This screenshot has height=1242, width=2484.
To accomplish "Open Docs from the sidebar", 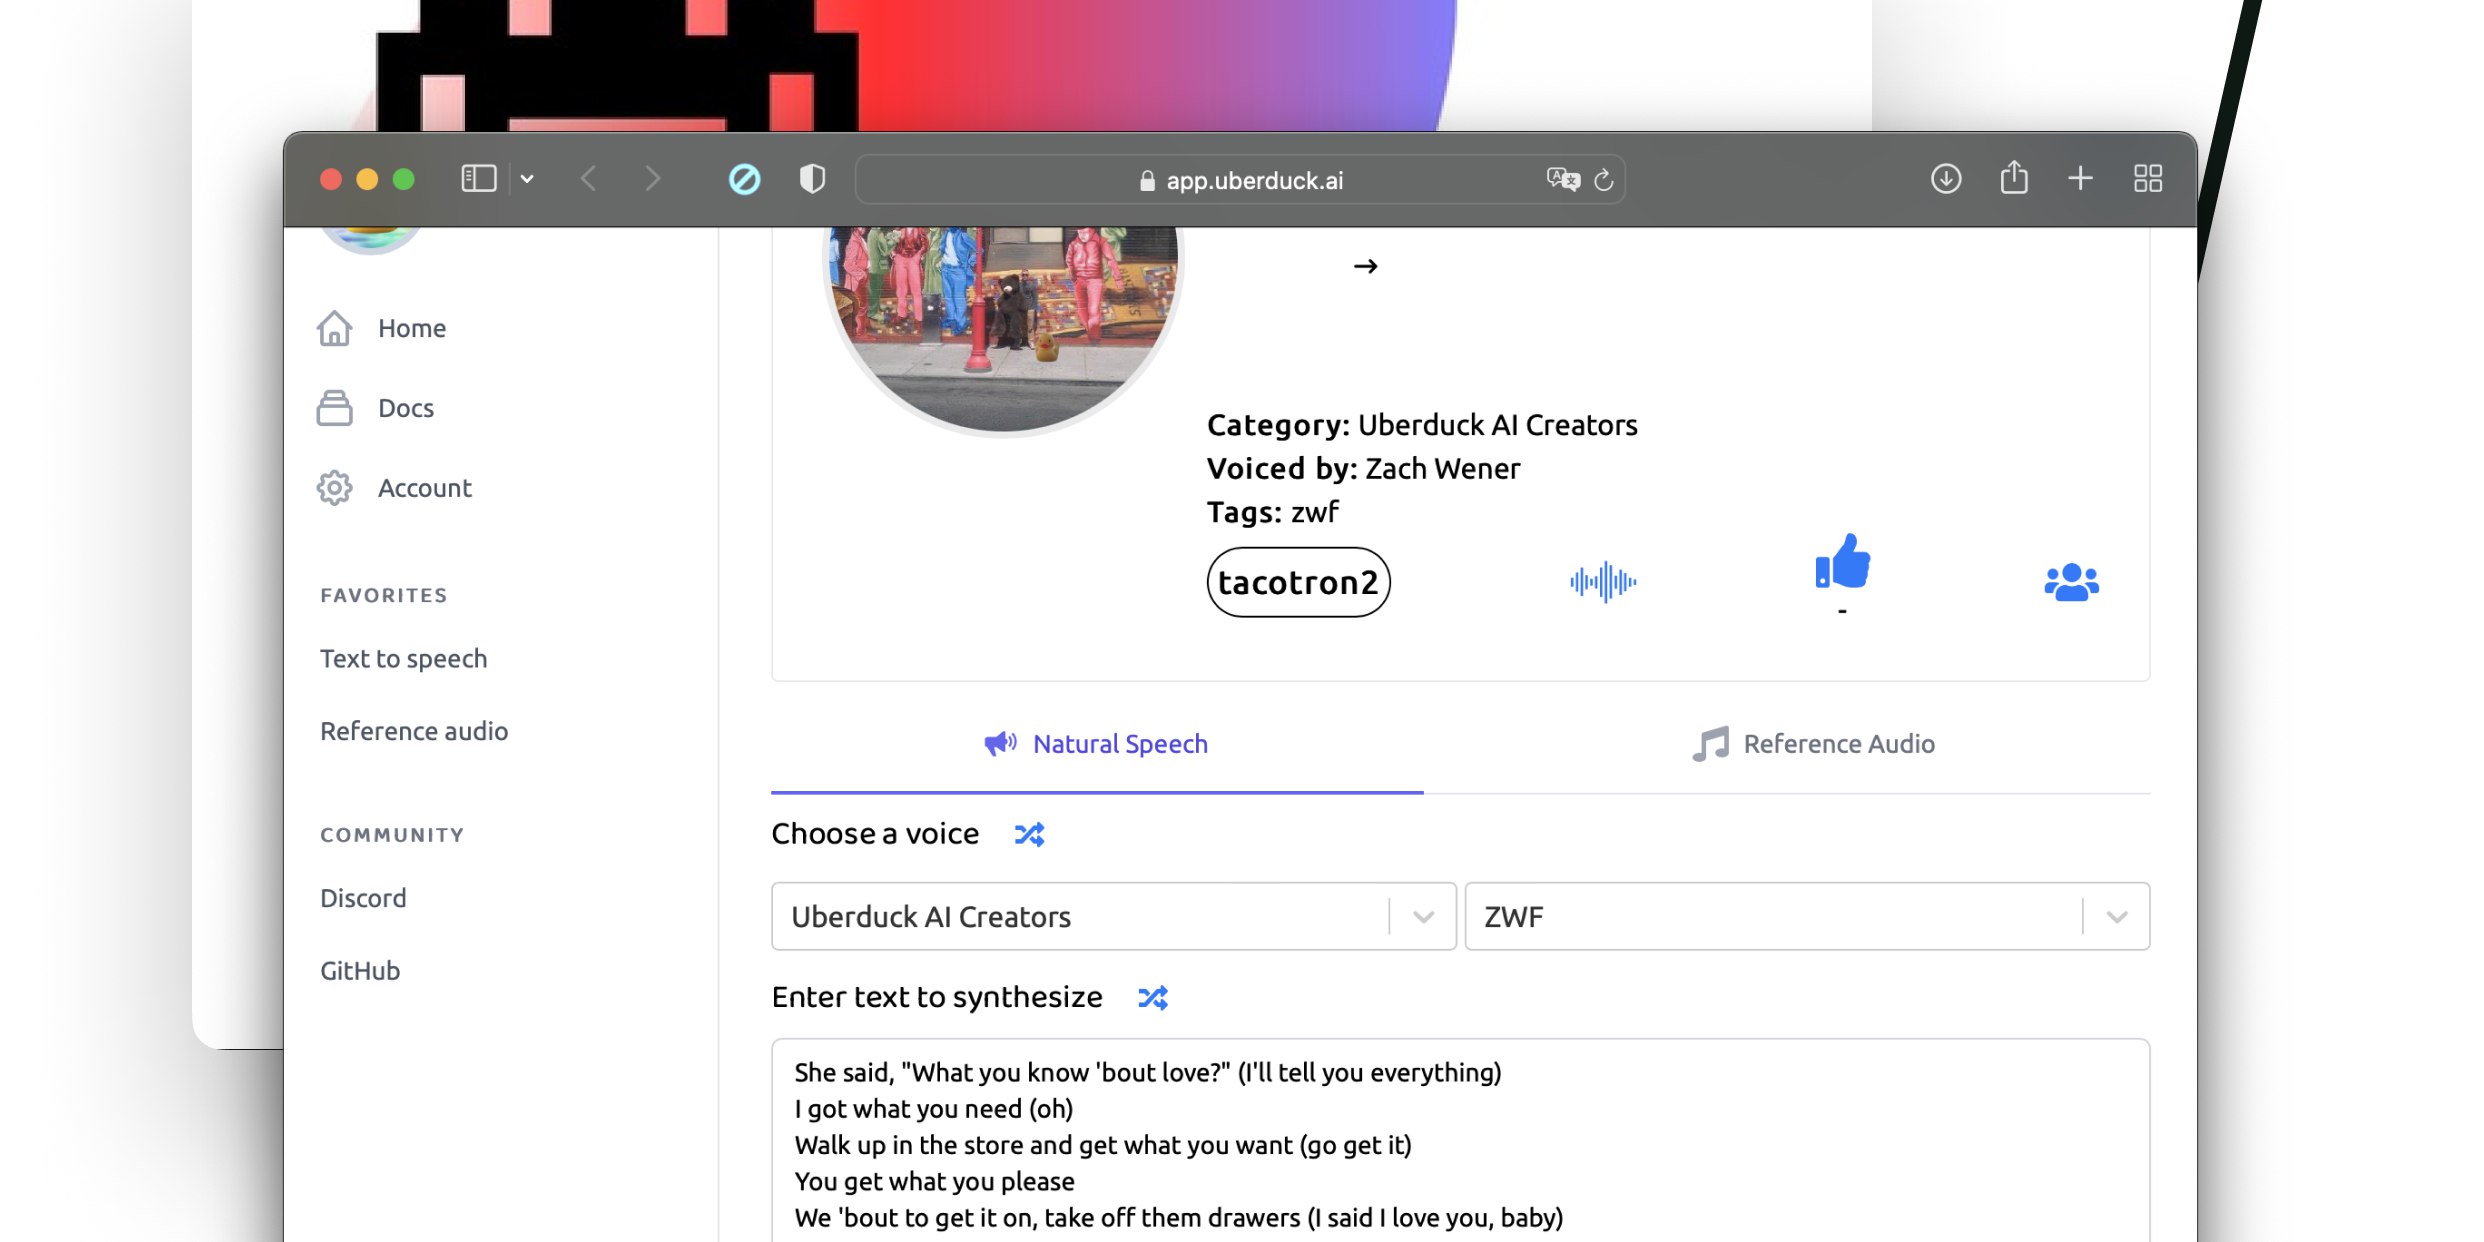I will tap(407, 407).
